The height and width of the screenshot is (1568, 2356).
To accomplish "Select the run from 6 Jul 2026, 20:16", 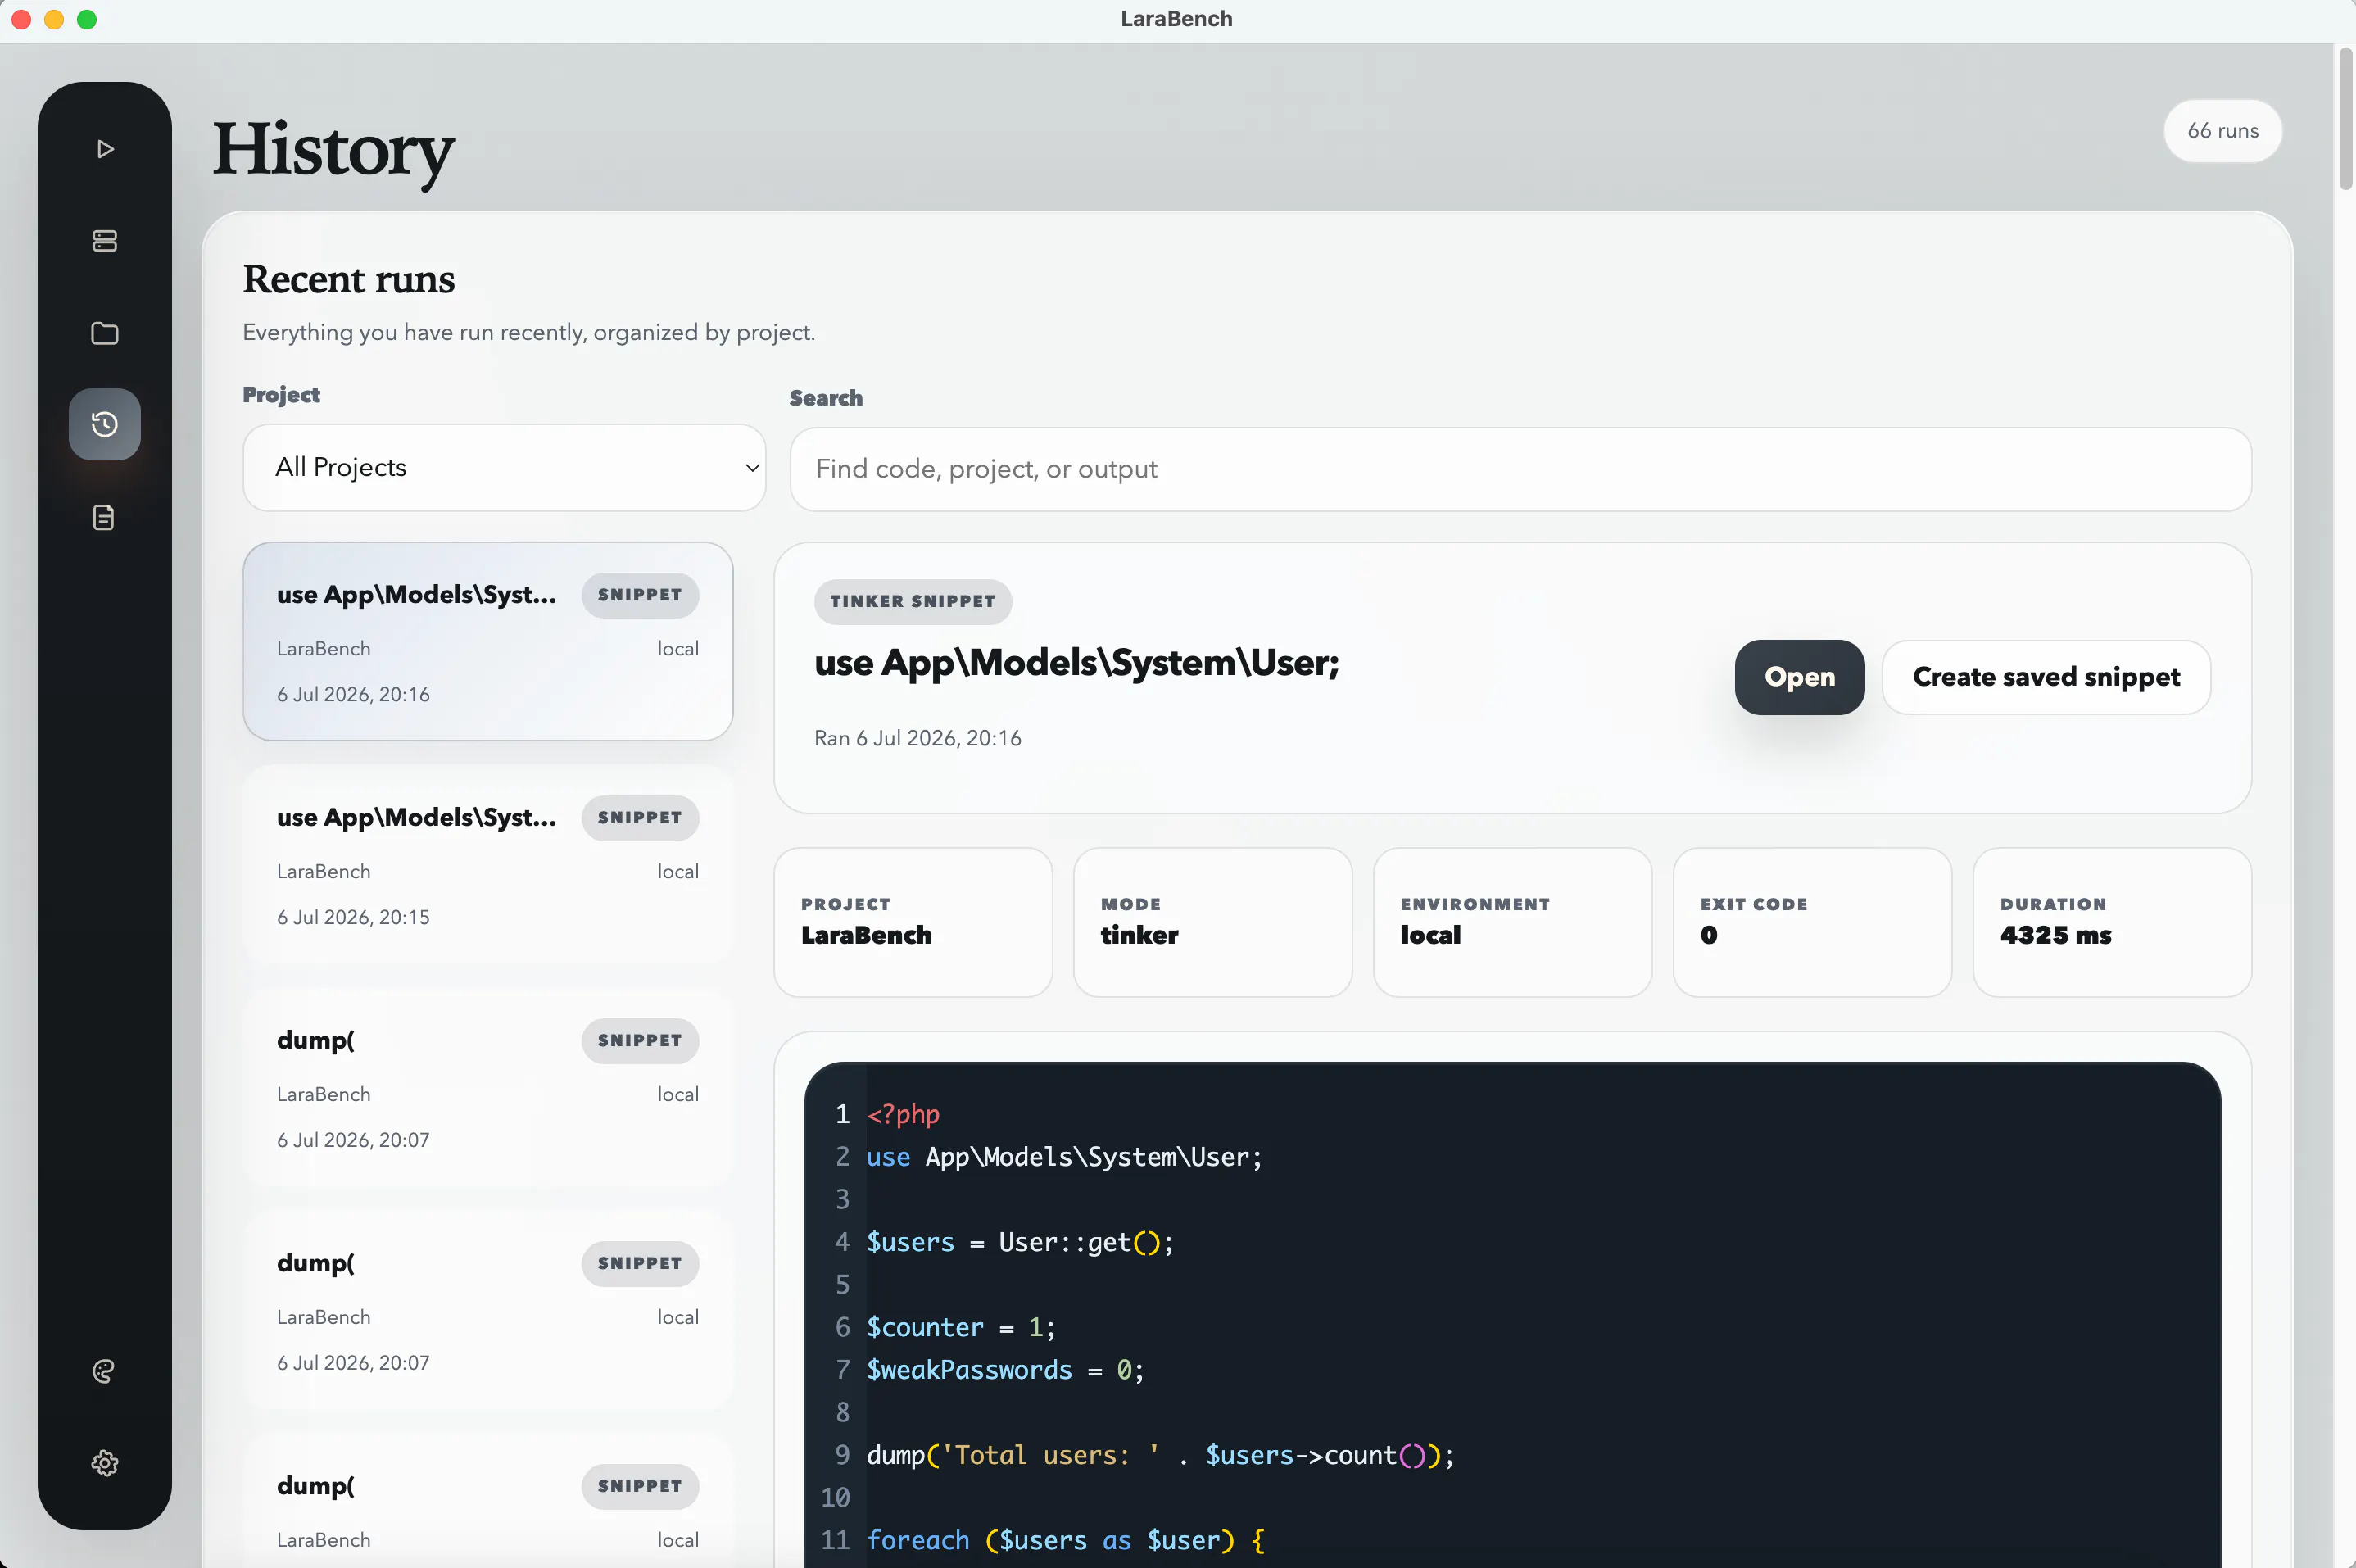I will (x=488, y=641).
